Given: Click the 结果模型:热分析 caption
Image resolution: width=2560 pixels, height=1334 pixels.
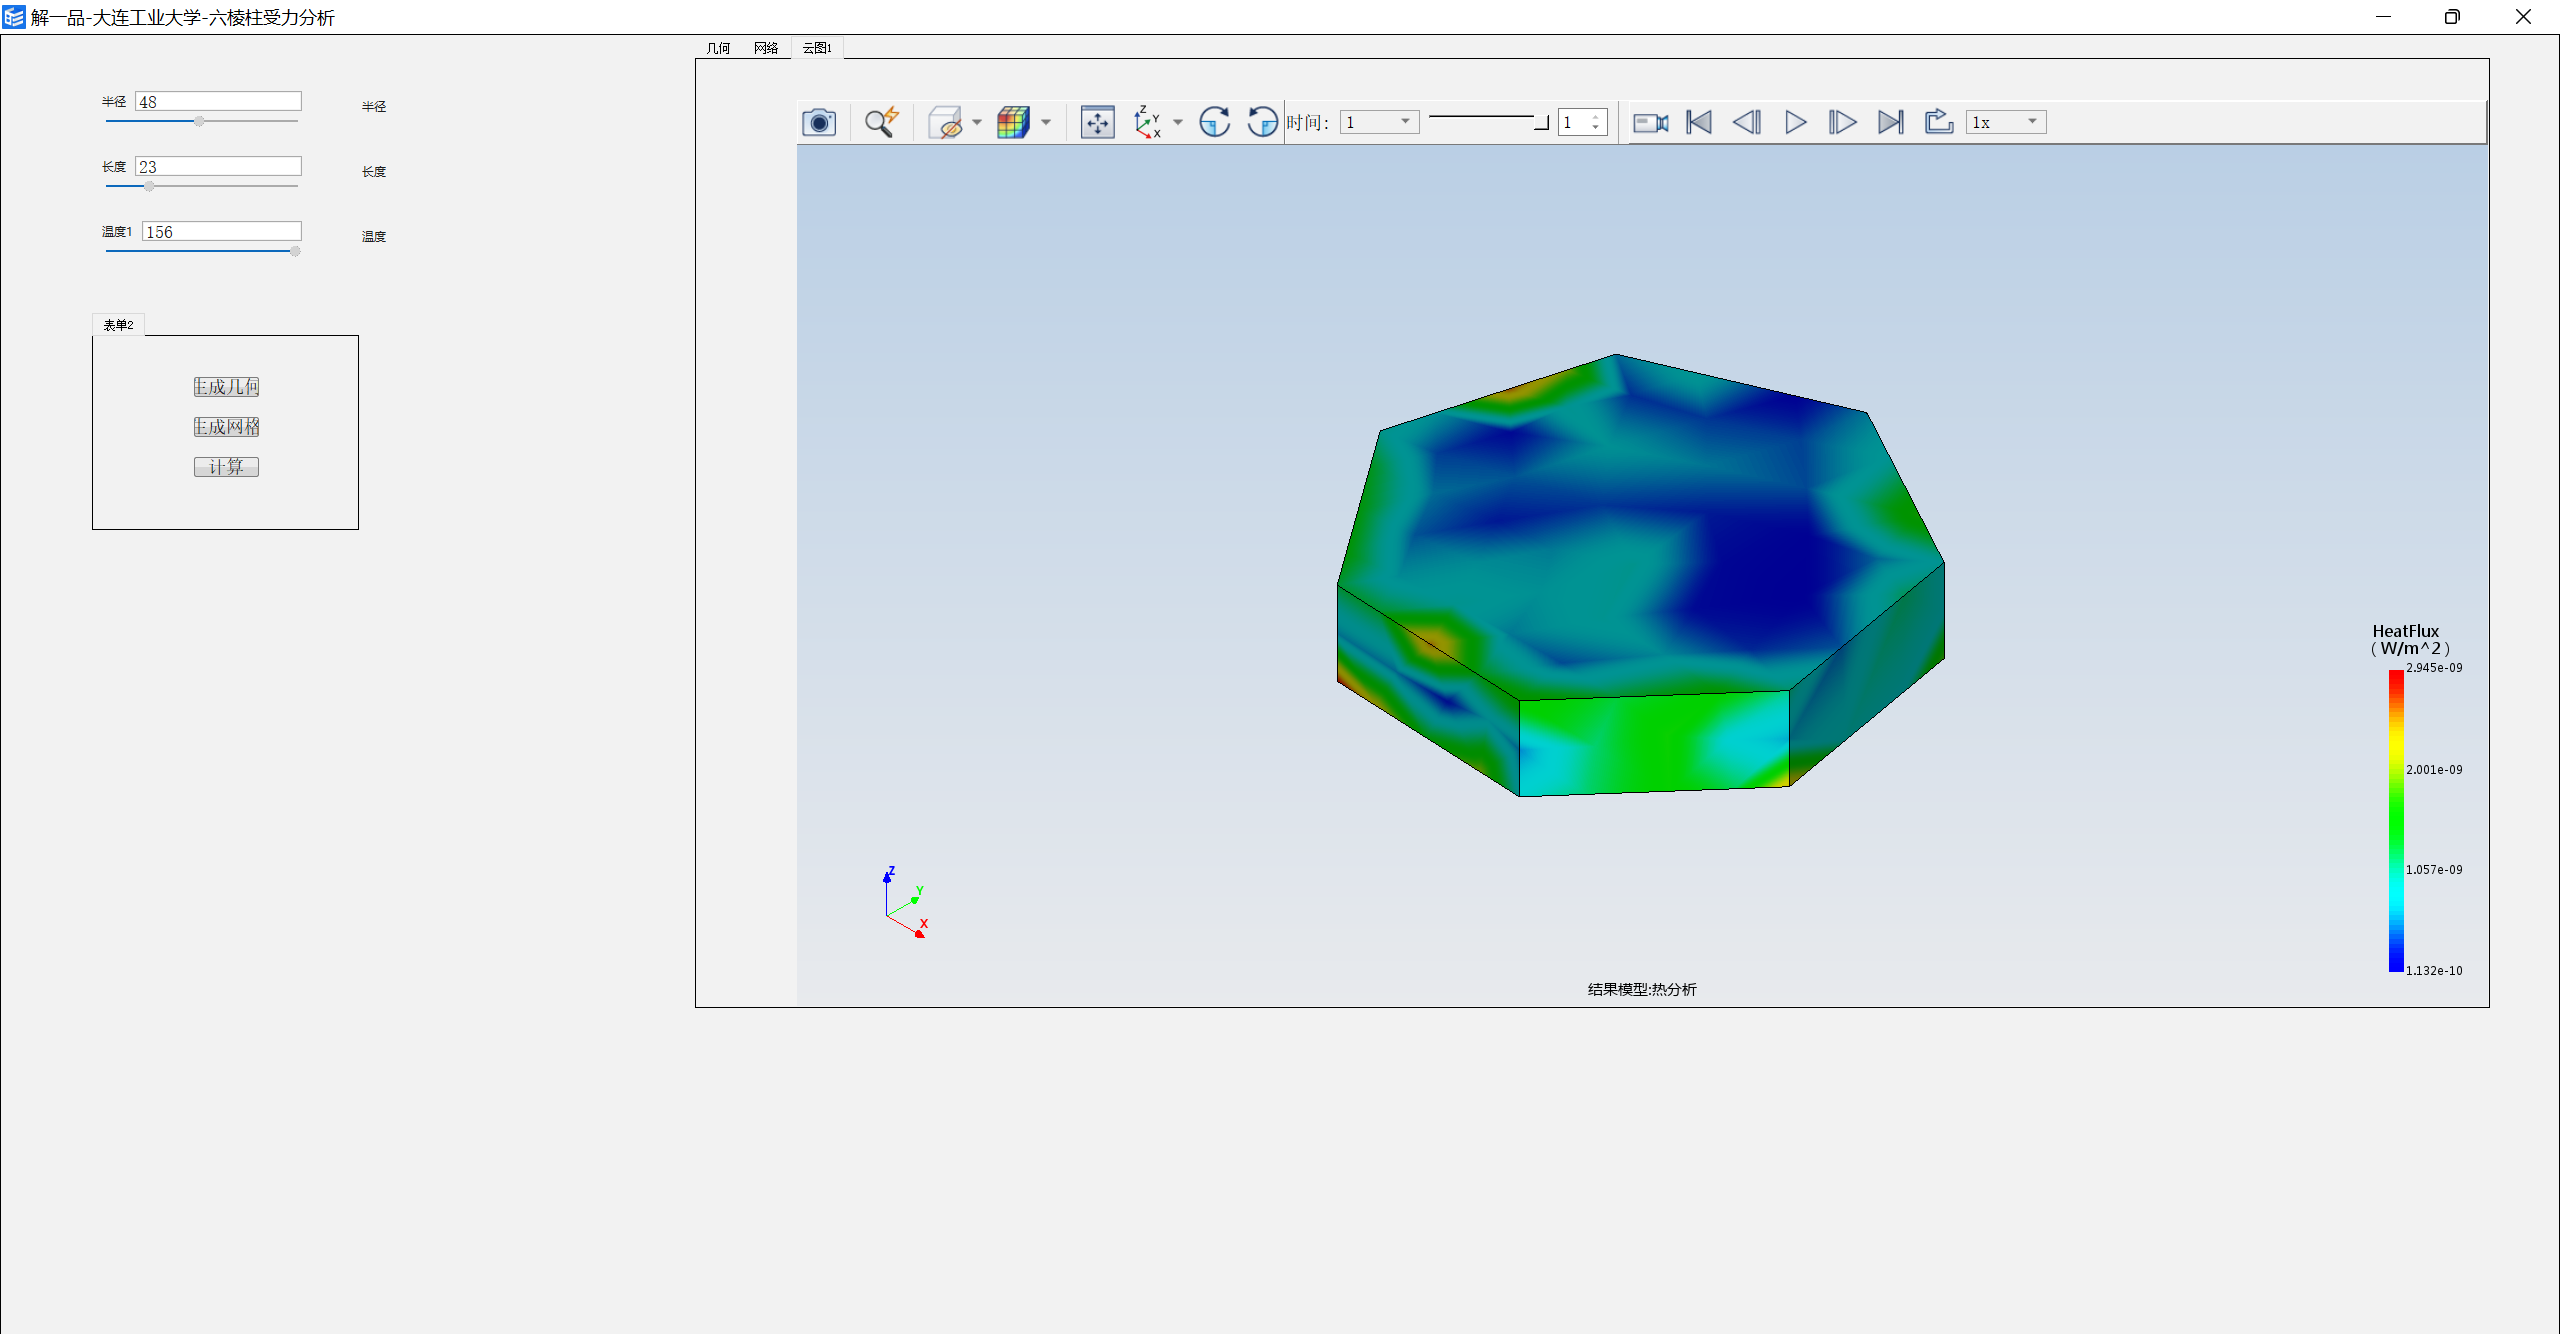Looking at the screenshot, I should 1642,990.
